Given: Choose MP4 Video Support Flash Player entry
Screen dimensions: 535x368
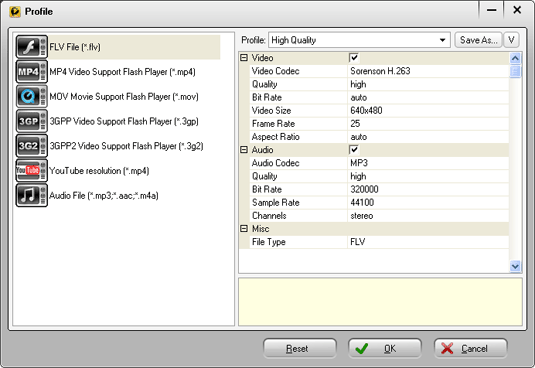Looking at the screenshot, I should pos(122,72).
